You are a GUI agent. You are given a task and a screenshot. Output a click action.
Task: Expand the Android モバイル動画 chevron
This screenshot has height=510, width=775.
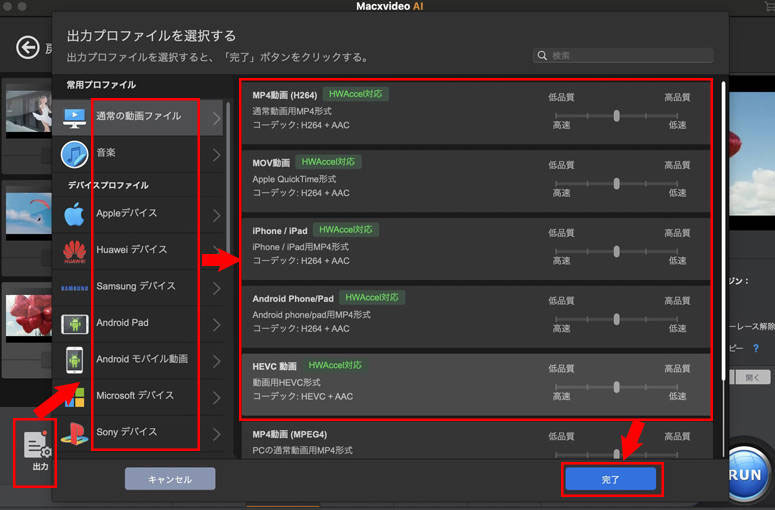click(216, 360)
